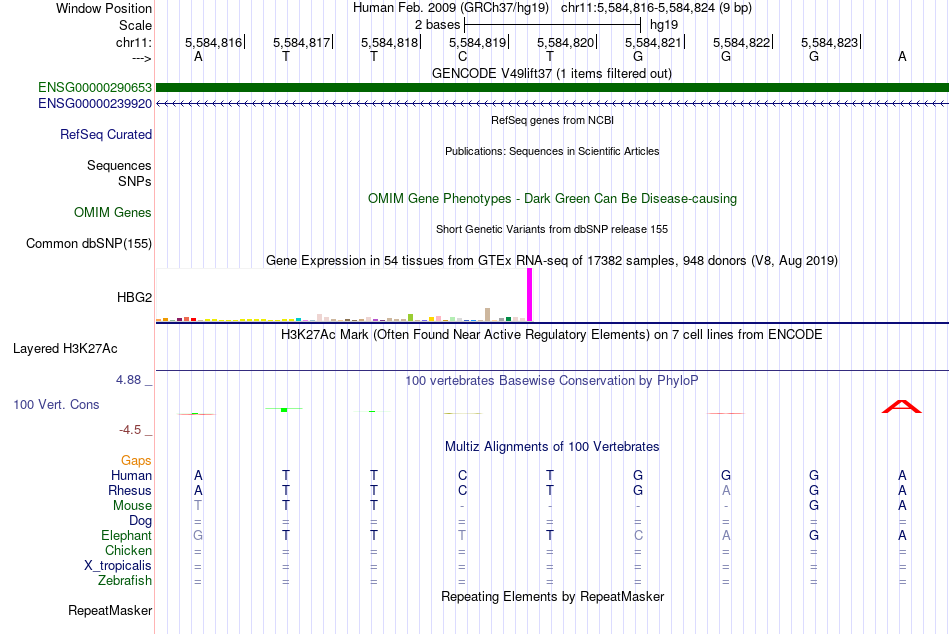This screenshot has width=950, height=634.
Task: Click the Elephant species row label
Action: pos(127,535)
